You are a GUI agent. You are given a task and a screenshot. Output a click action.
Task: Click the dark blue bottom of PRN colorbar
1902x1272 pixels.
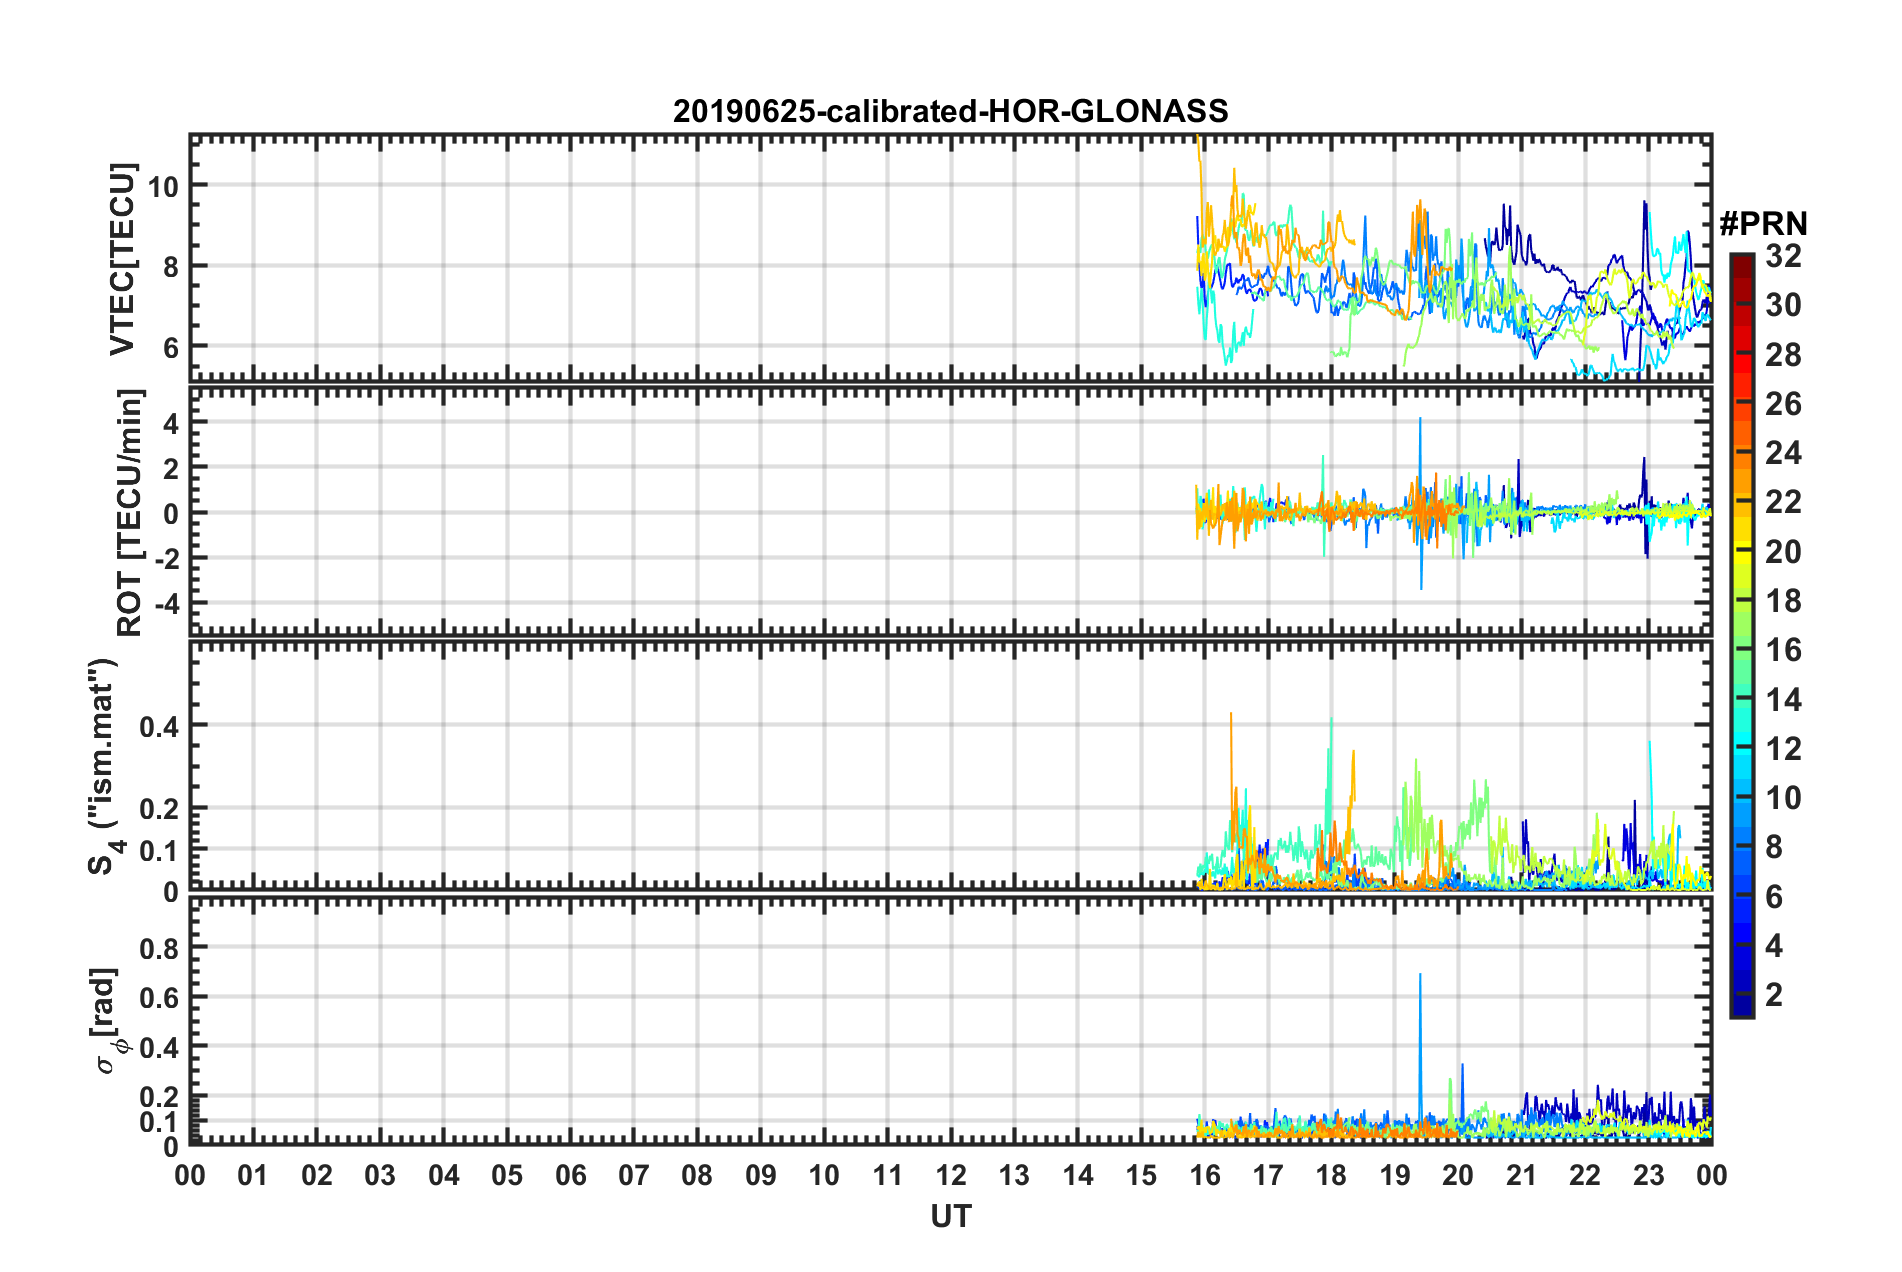pos(1742,1005)
